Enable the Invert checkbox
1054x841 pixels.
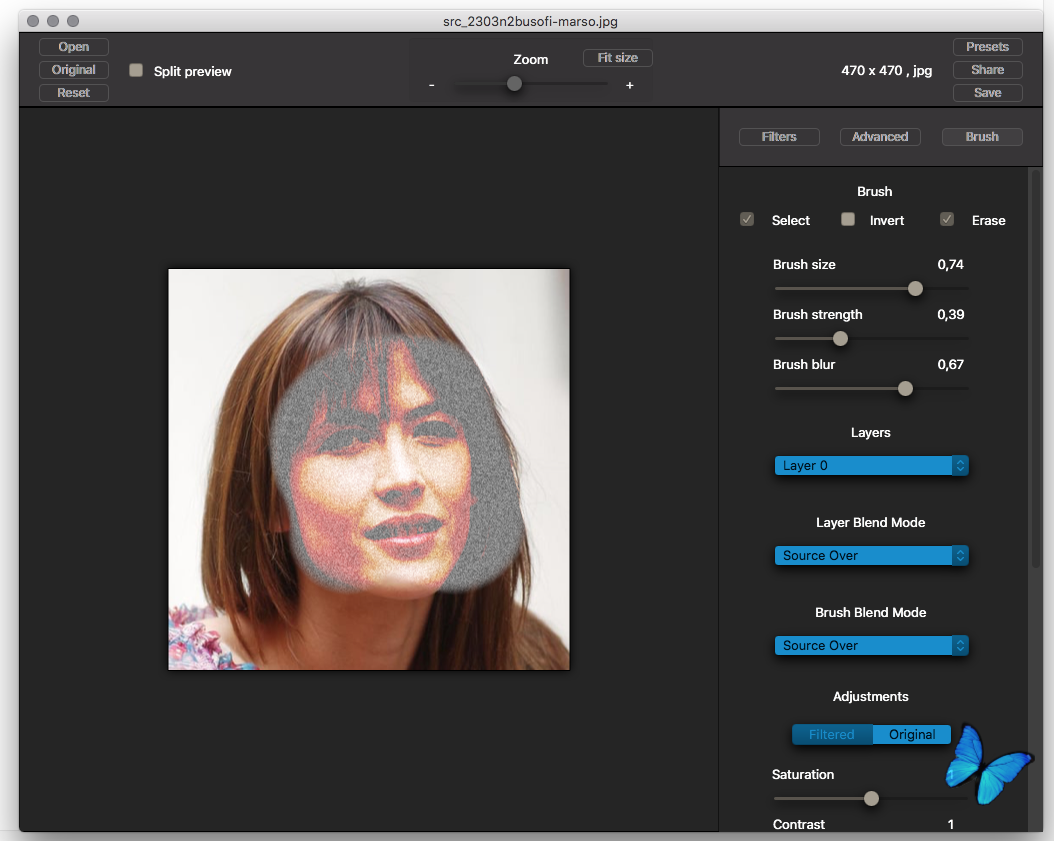[848, 219]
